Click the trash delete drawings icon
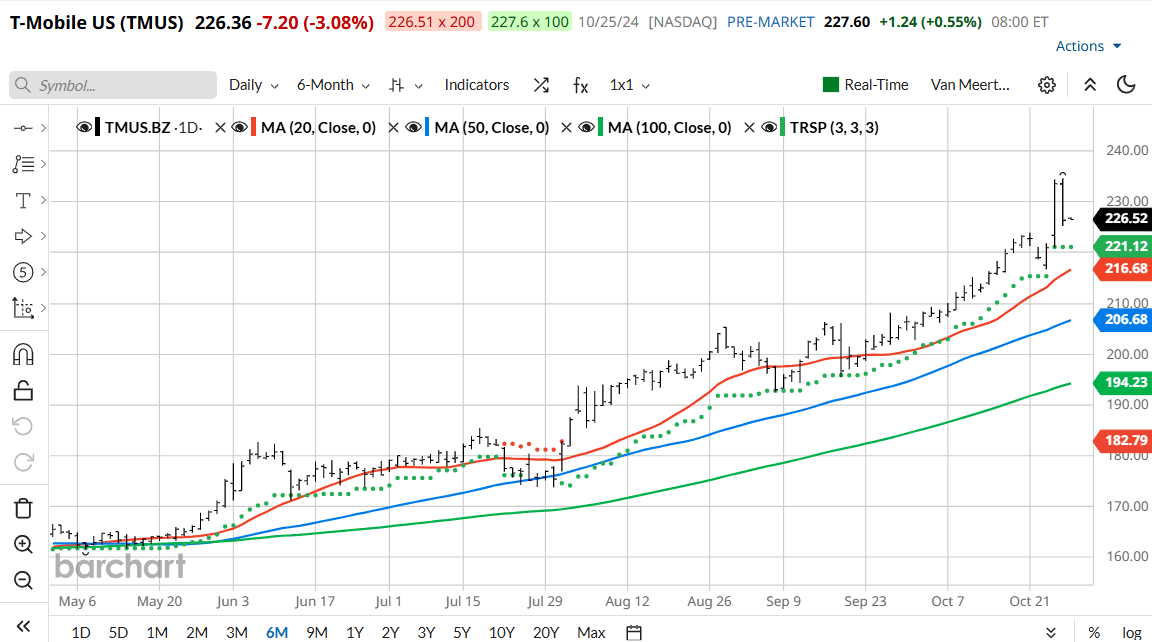The image size is (1152, 642). click(x=23, y=508)
